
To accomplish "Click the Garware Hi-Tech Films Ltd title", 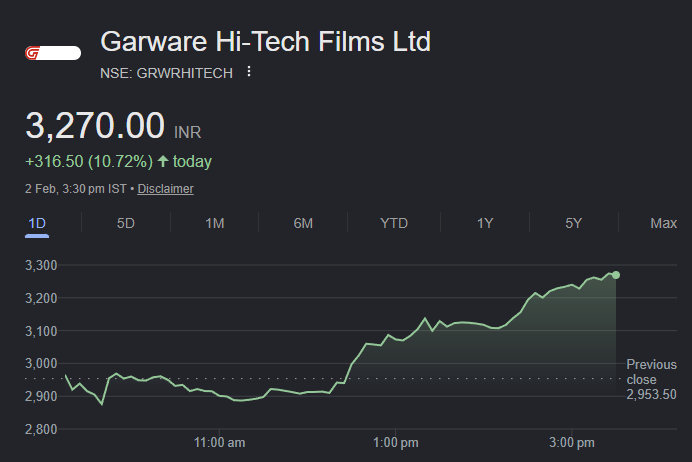I will click(x=265, y=41).
